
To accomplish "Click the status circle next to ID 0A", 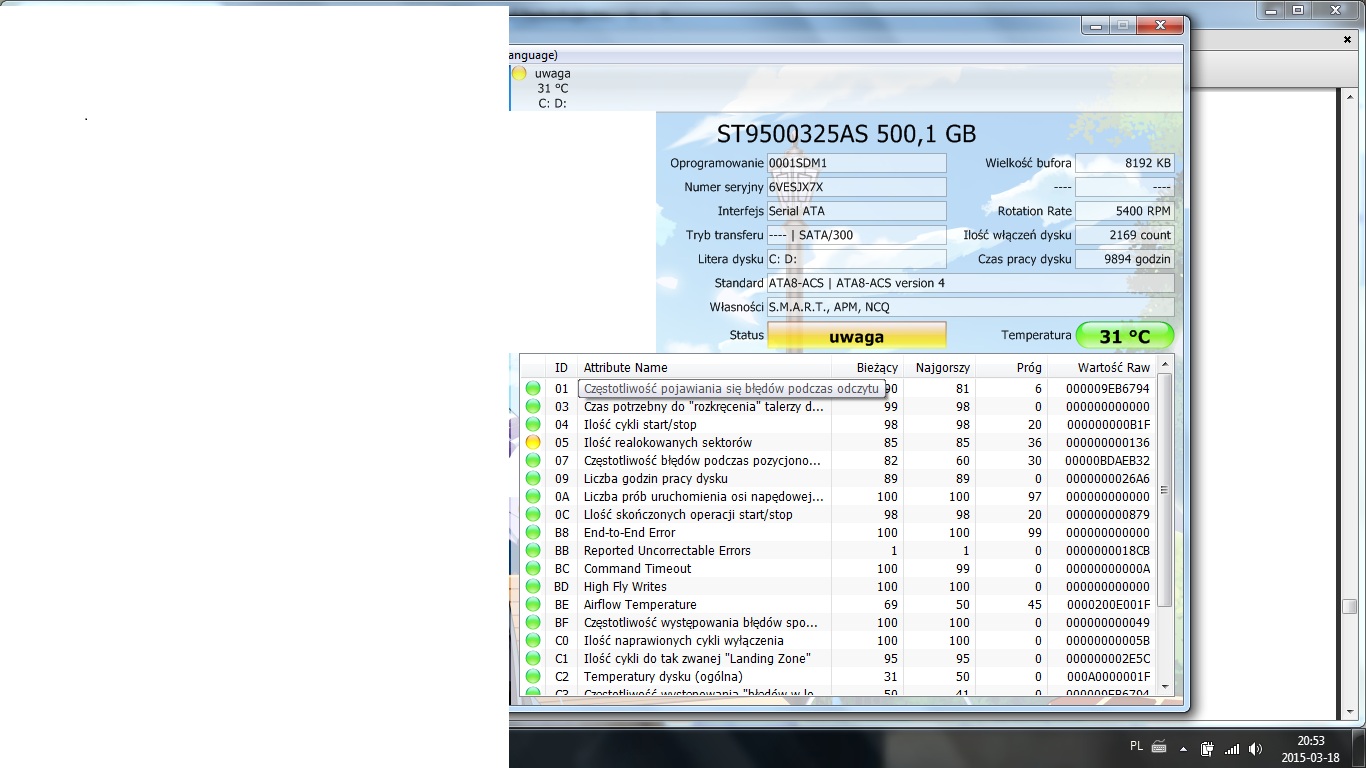I will [533, 497].
